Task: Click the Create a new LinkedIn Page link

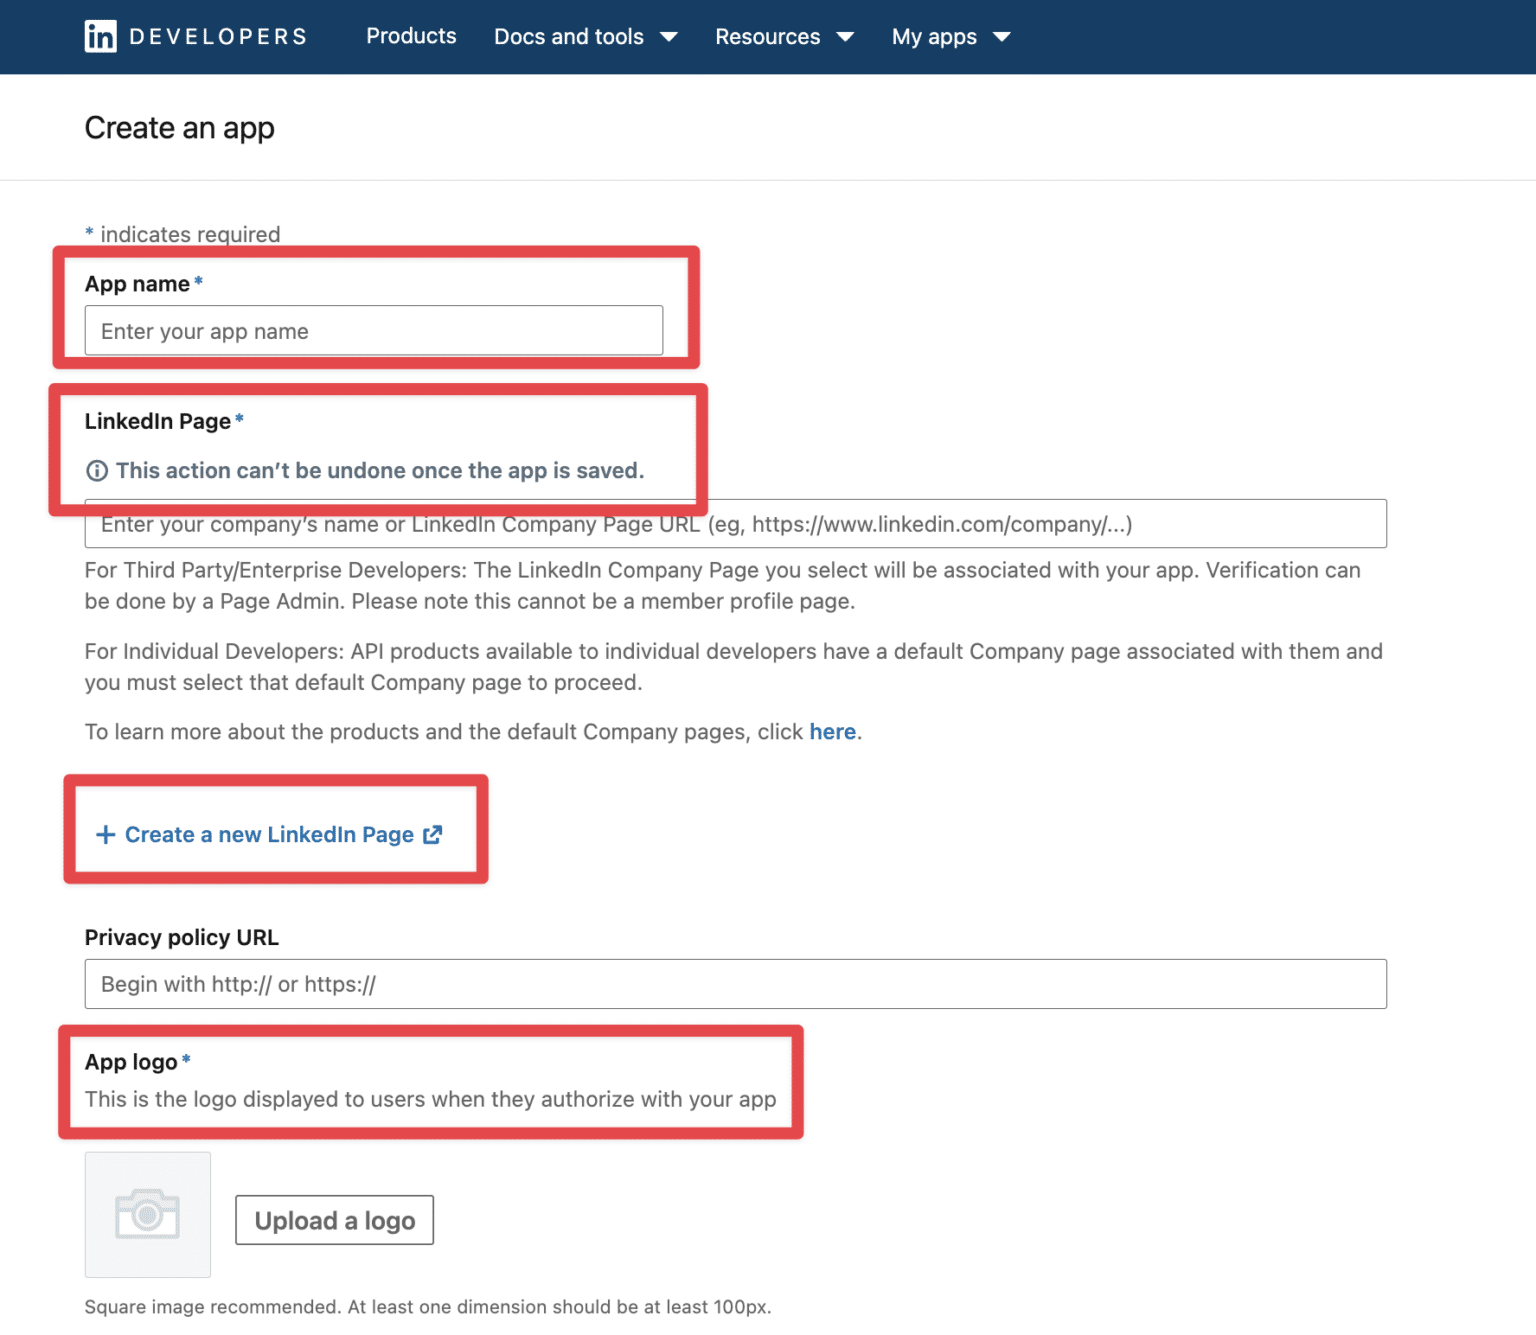Action: point(268,834)
